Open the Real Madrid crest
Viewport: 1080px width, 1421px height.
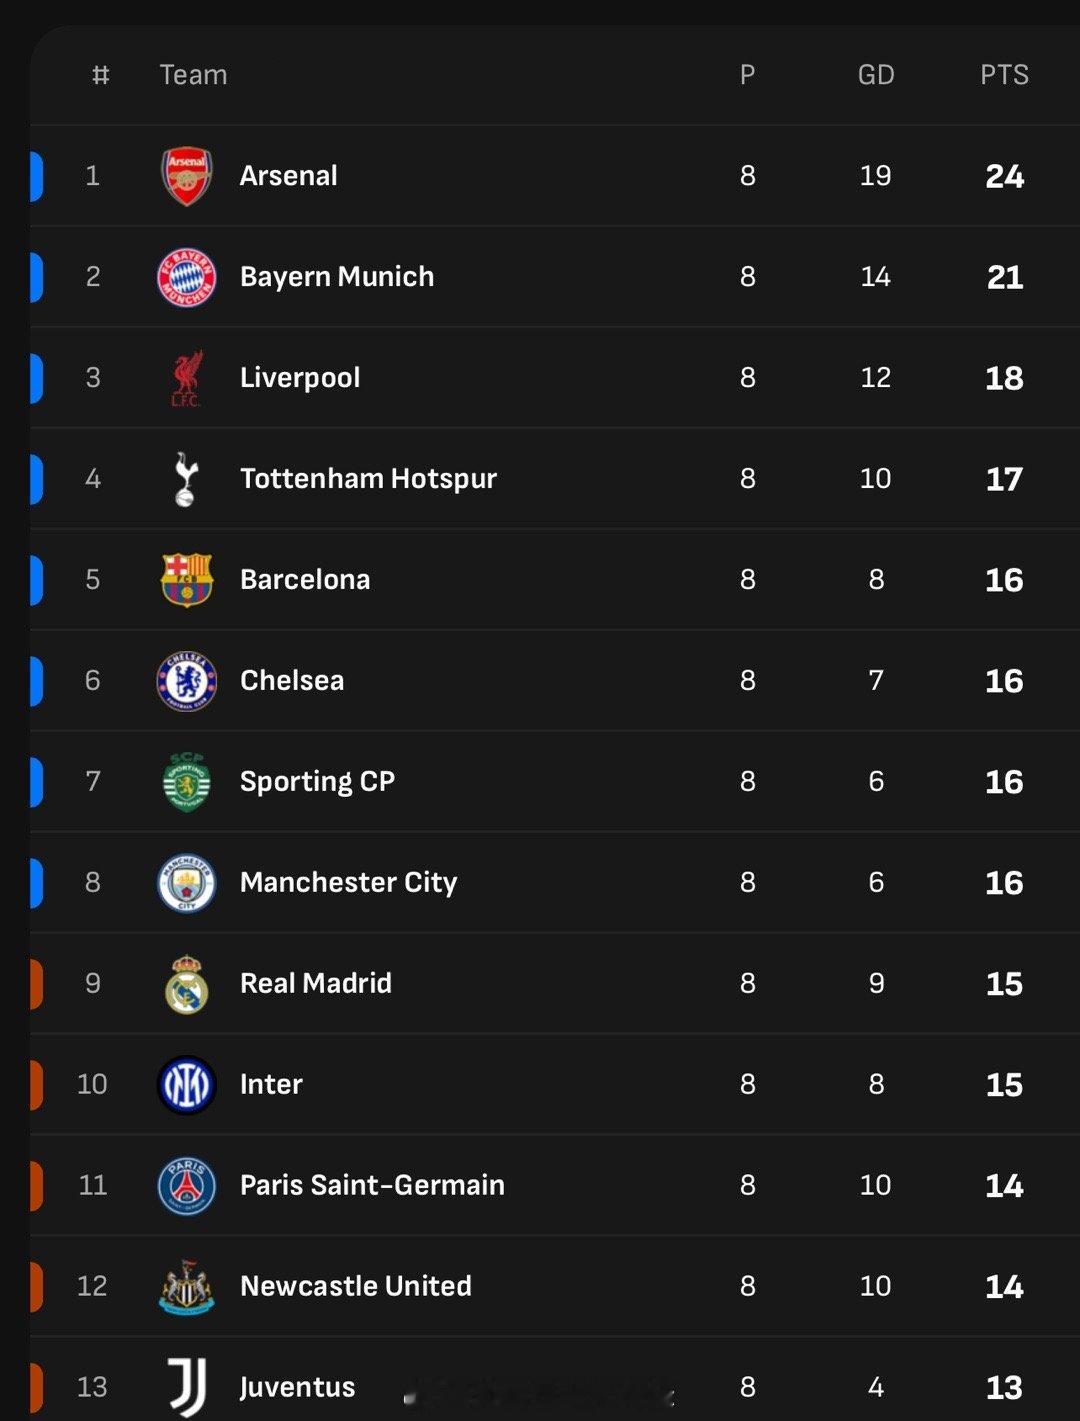187,984
